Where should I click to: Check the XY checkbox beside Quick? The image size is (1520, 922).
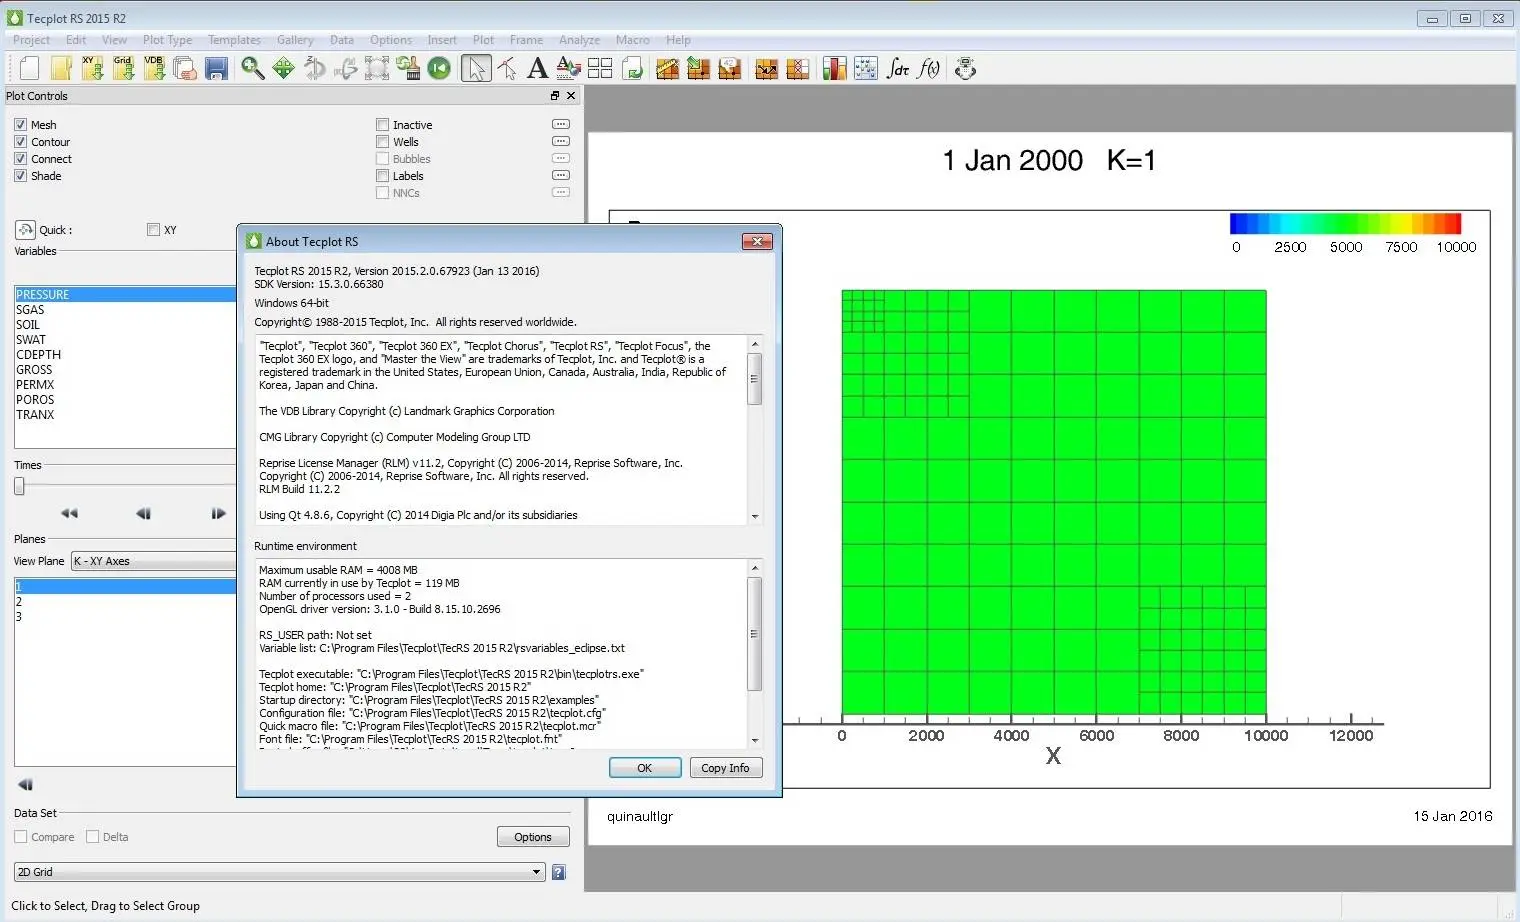click(153, 230)
